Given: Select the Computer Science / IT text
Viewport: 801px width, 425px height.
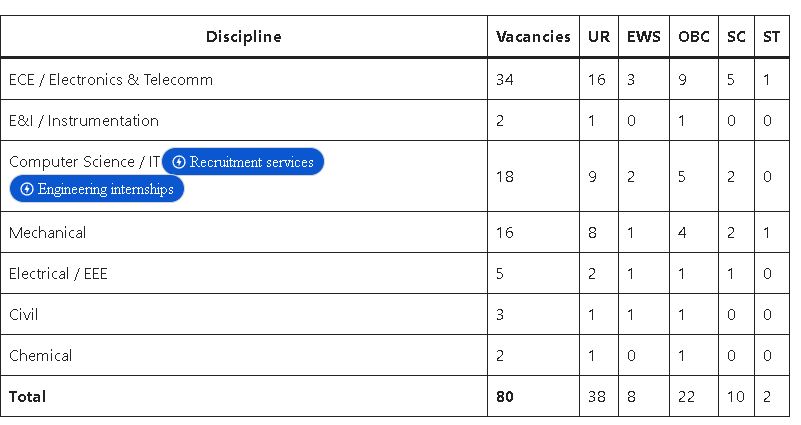Looking at the screenshot, I should pos(84,162).
